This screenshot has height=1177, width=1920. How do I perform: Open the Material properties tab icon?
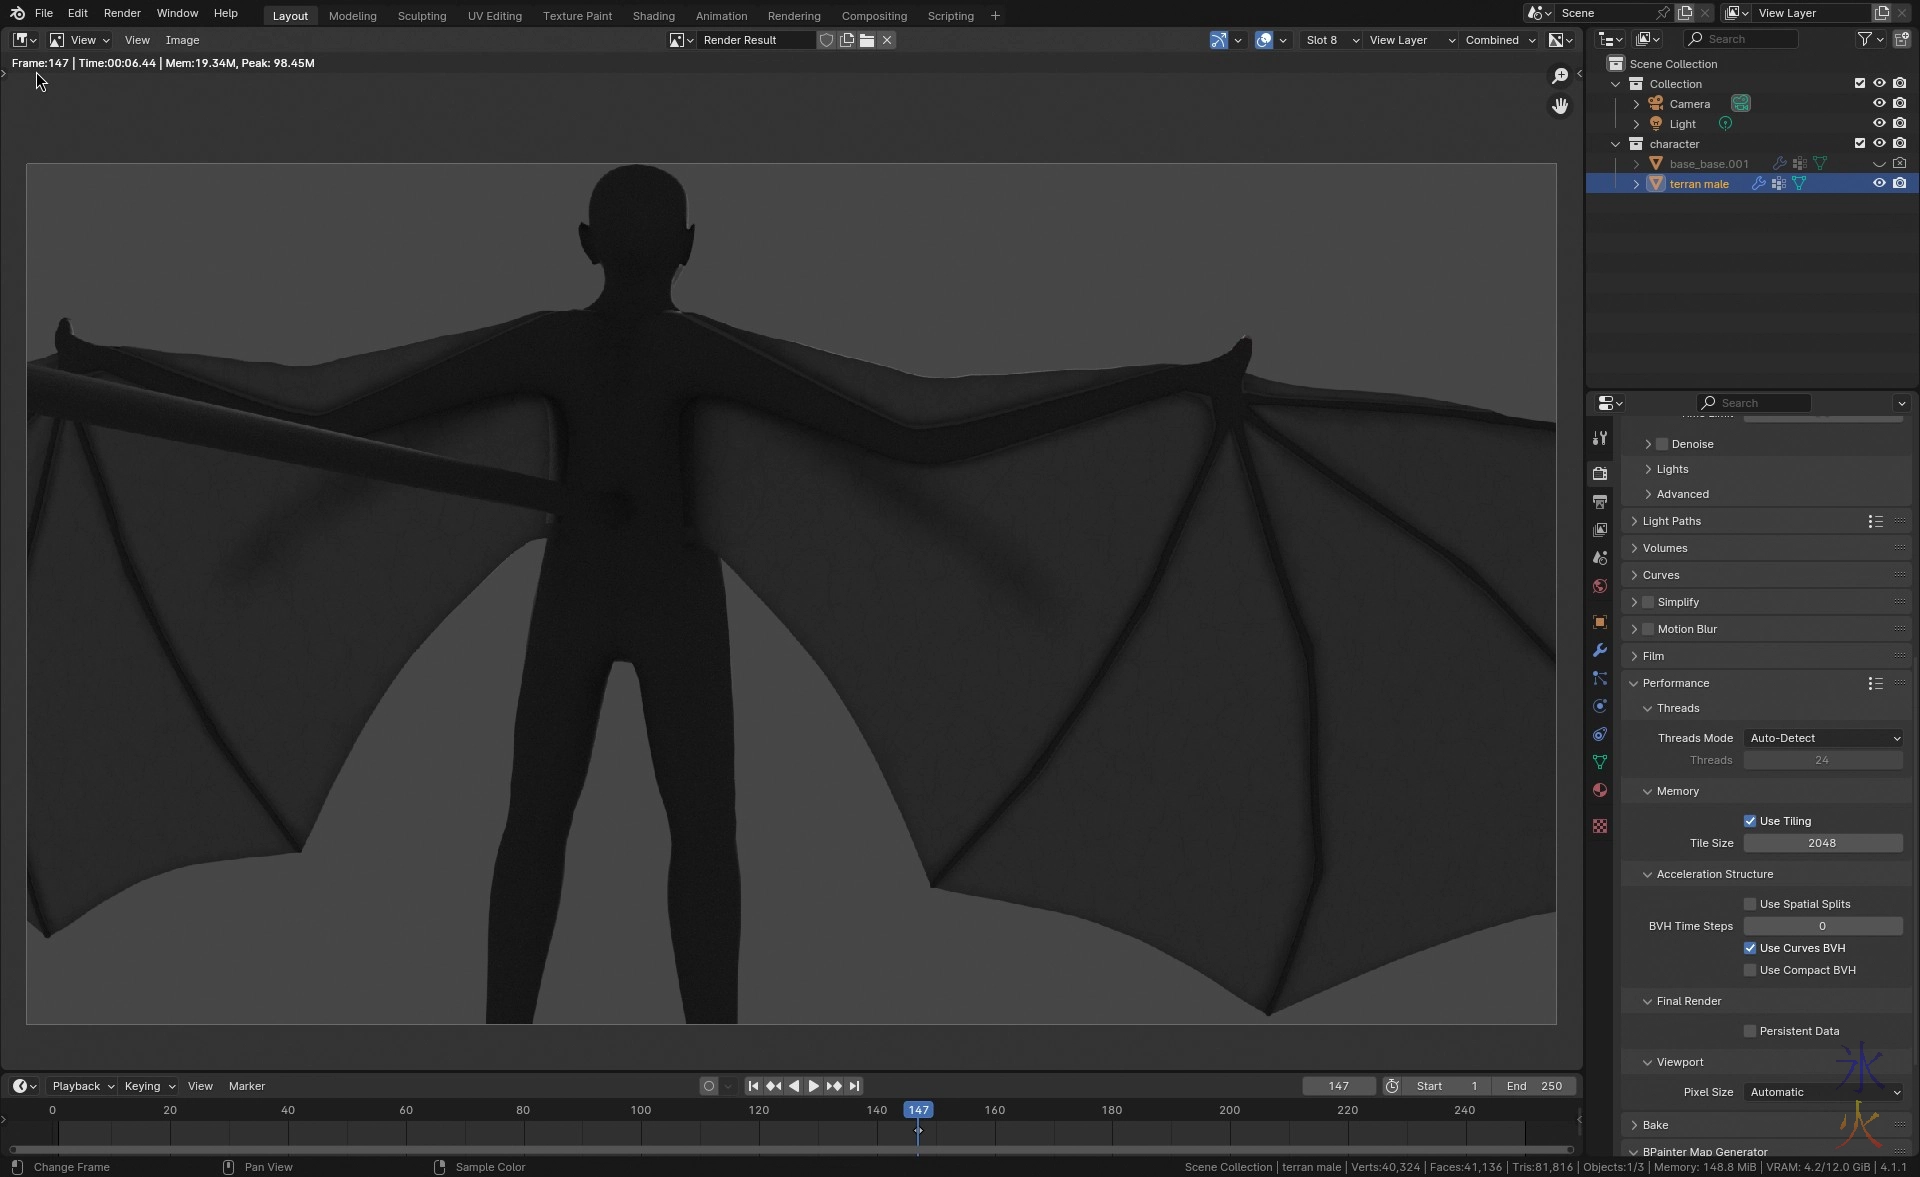click(x=1600, y=790)
